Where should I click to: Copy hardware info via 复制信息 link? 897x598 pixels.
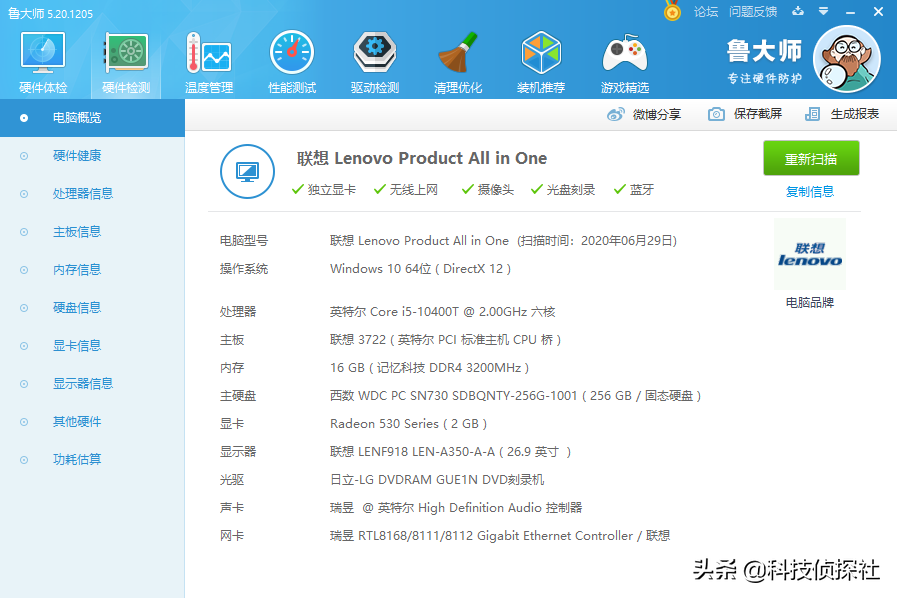pos(810,191)
